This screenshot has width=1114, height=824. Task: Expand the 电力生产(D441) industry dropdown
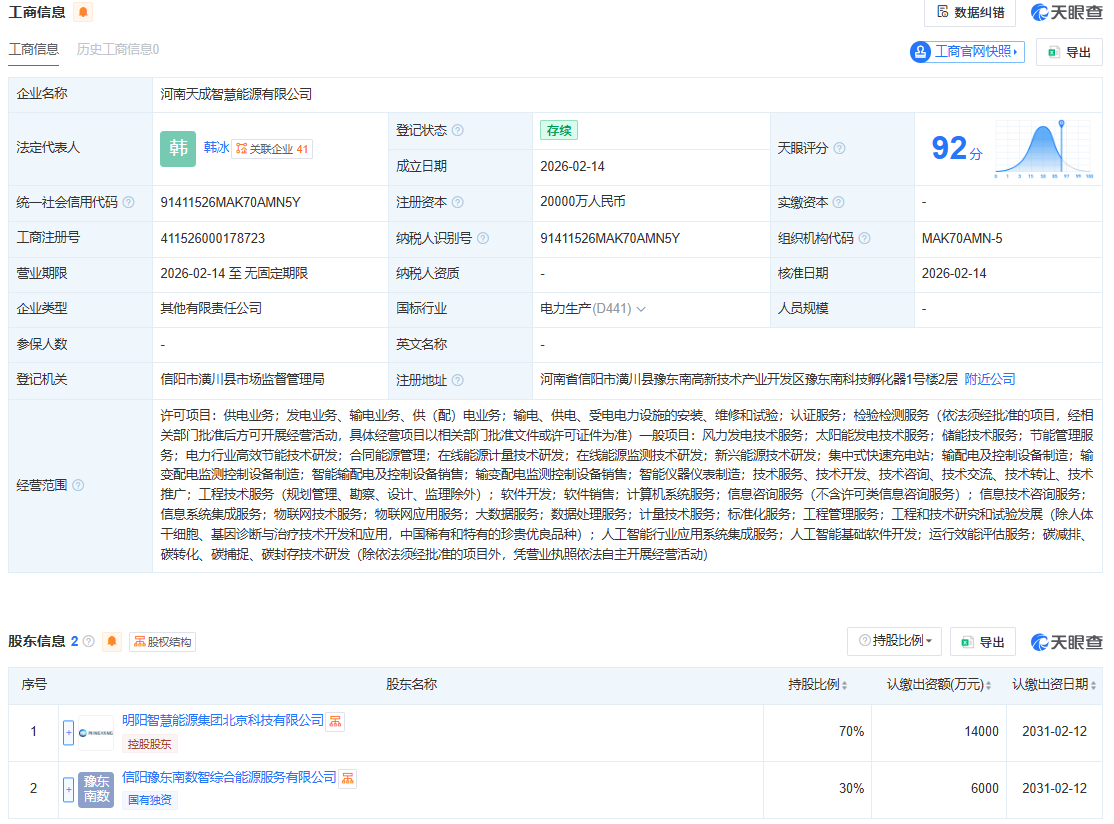click(641, 309)
